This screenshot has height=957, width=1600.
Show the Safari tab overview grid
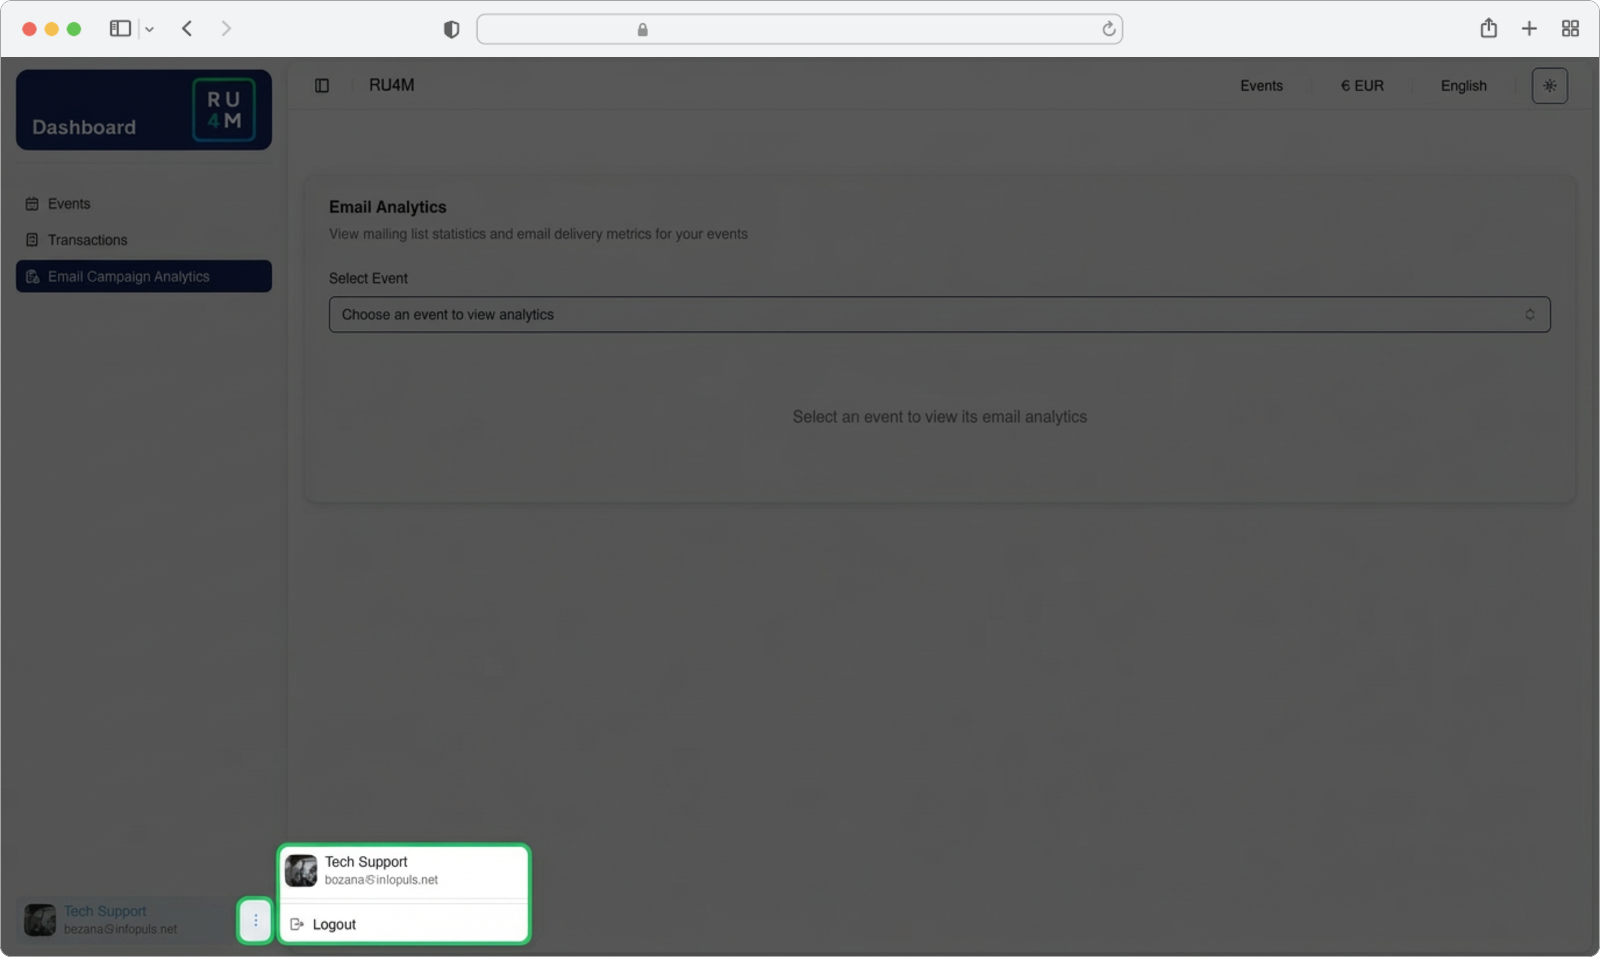(x=1570, y=29)
